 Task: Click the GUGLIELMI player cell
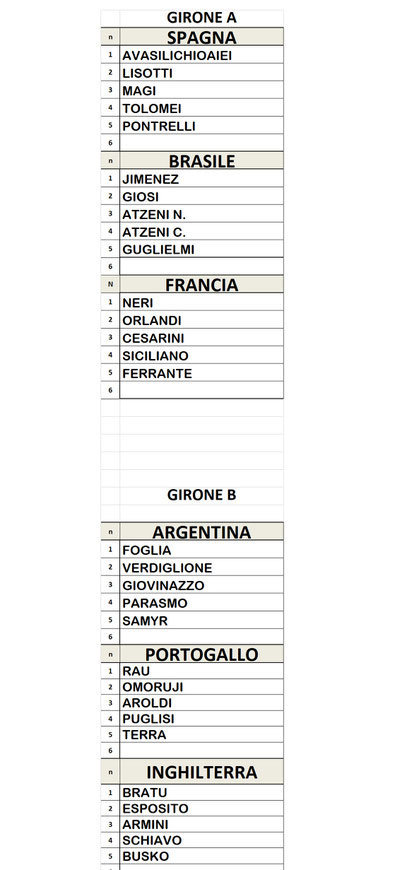pyautogui.click(x=201, y=249)
